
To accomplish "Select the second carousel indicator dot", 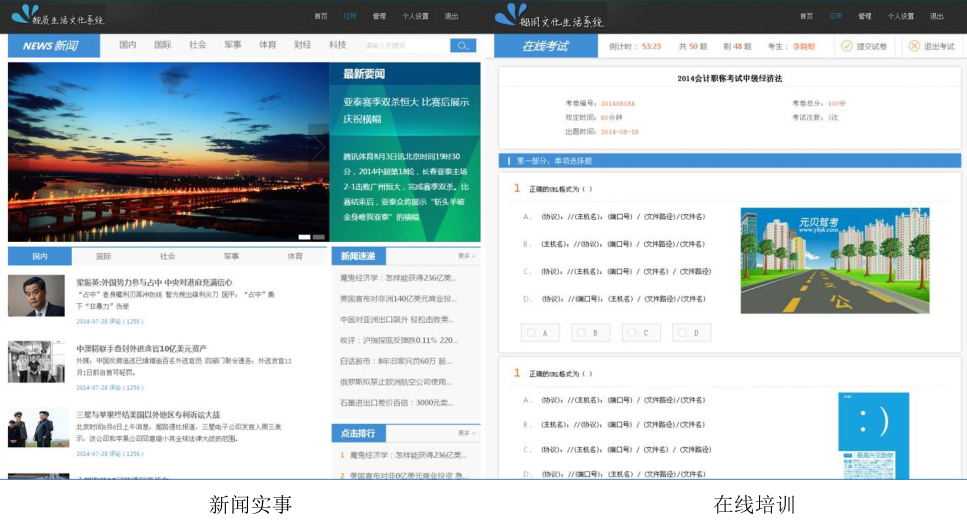I will pos(318,237).
